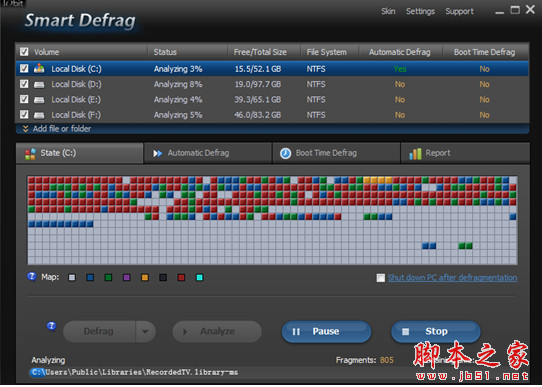Click the Report bar chart icon

(415, 154)
